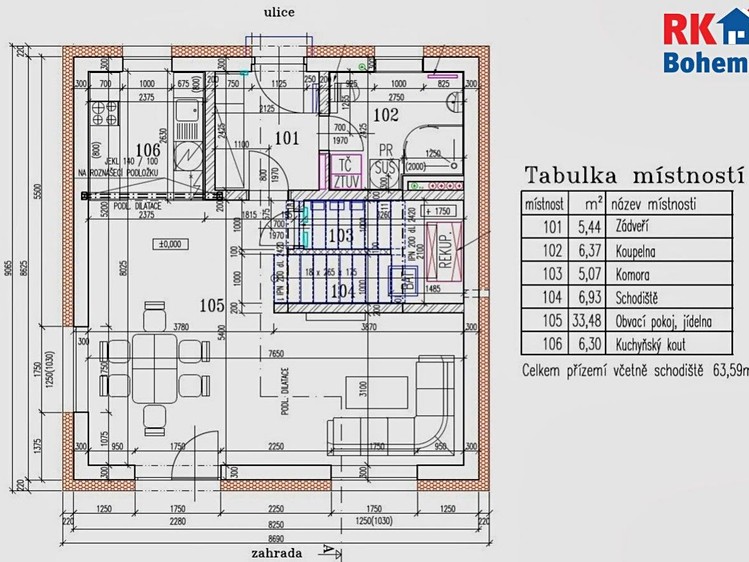Click the area value "5,44" in the table
The image size is (749, 562).
coord(589,227)
